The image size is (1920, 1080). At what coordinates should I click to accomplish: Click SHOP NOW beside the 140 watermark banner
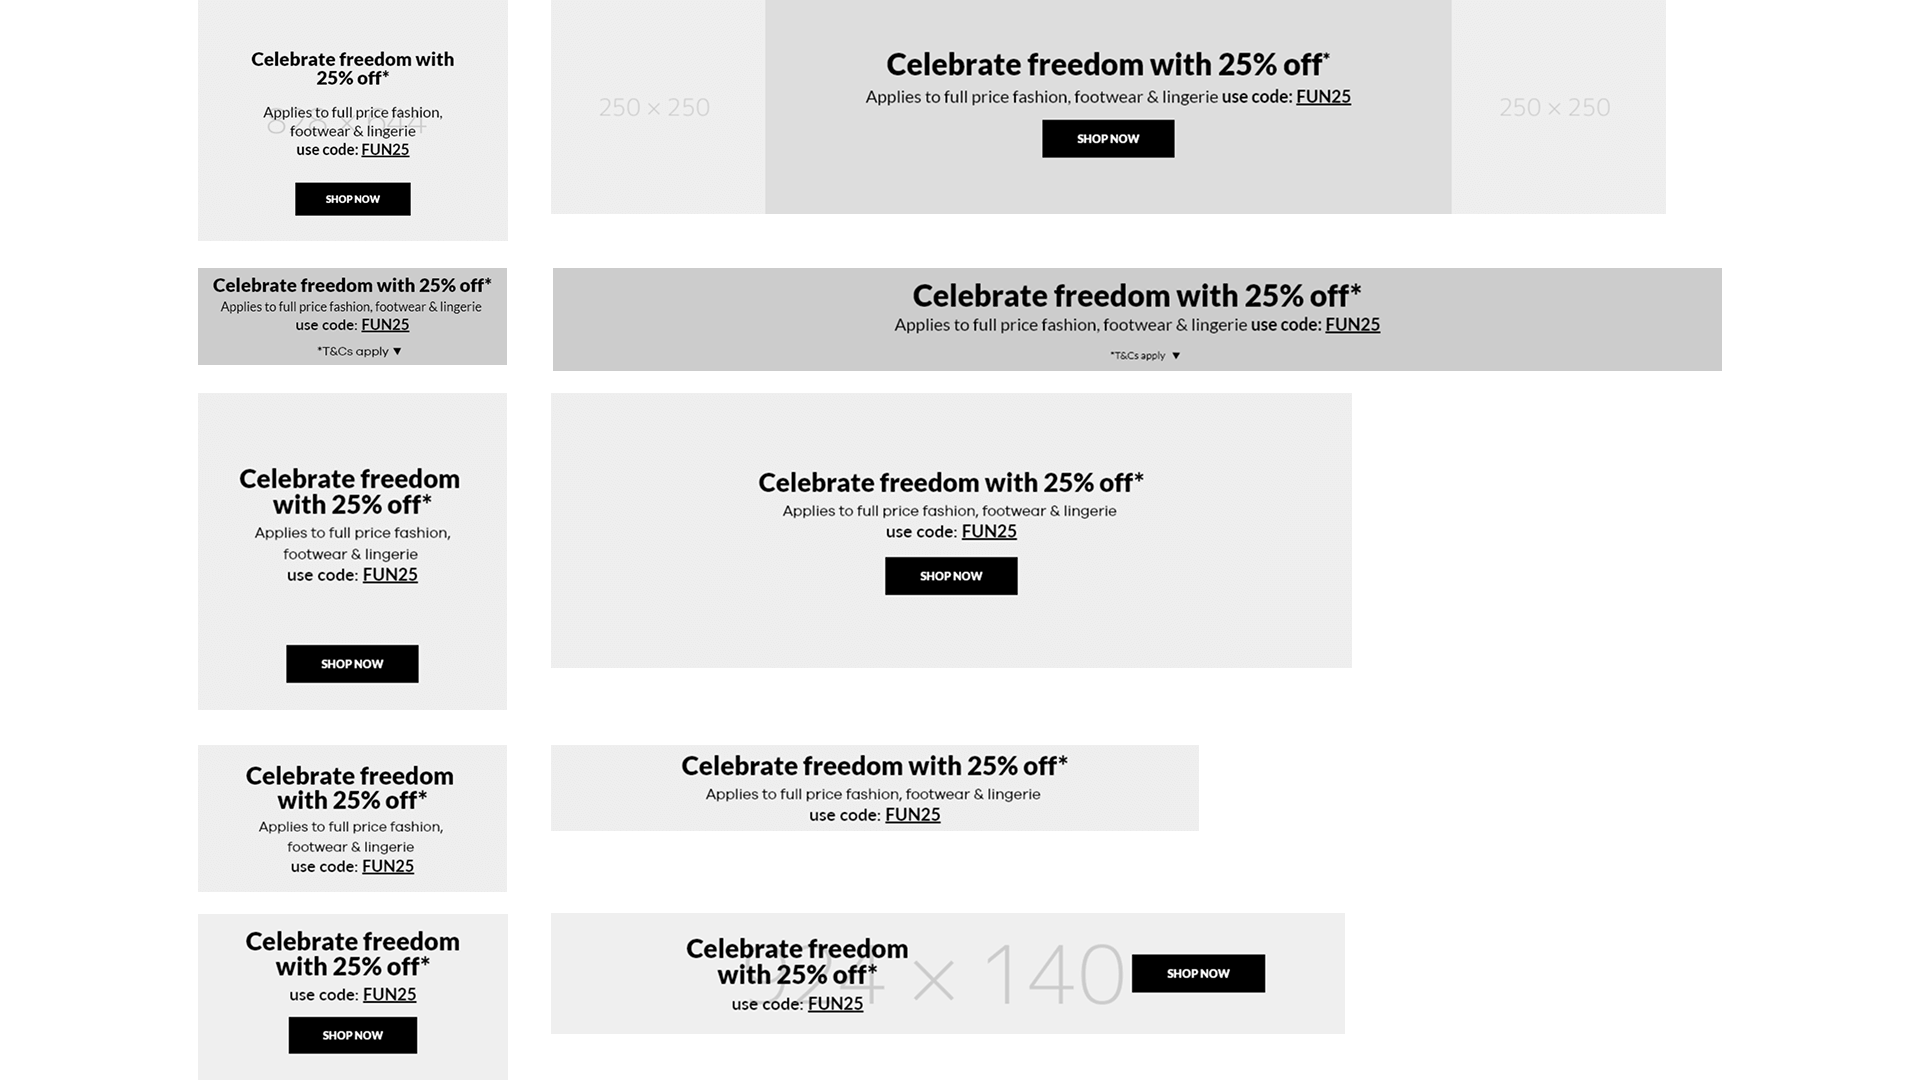tap(1198, 973)
